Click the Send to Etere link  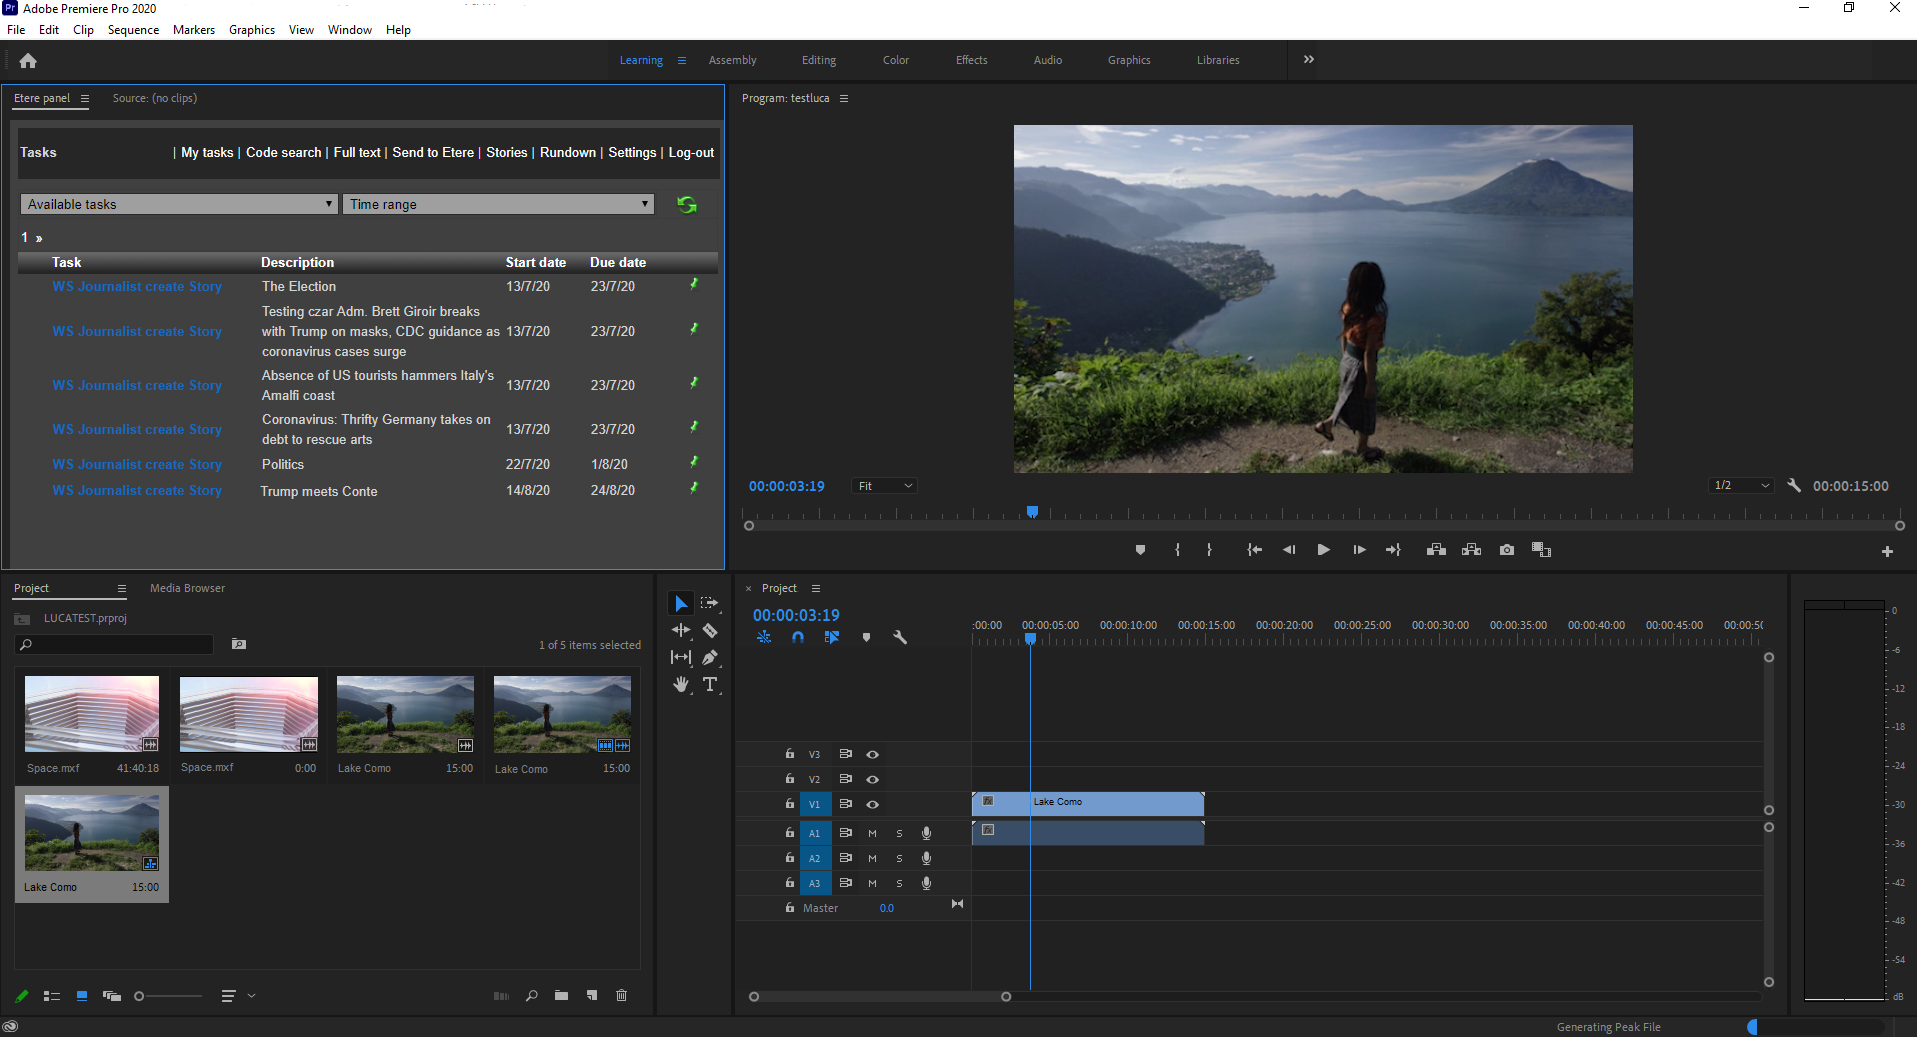point(433,153)
